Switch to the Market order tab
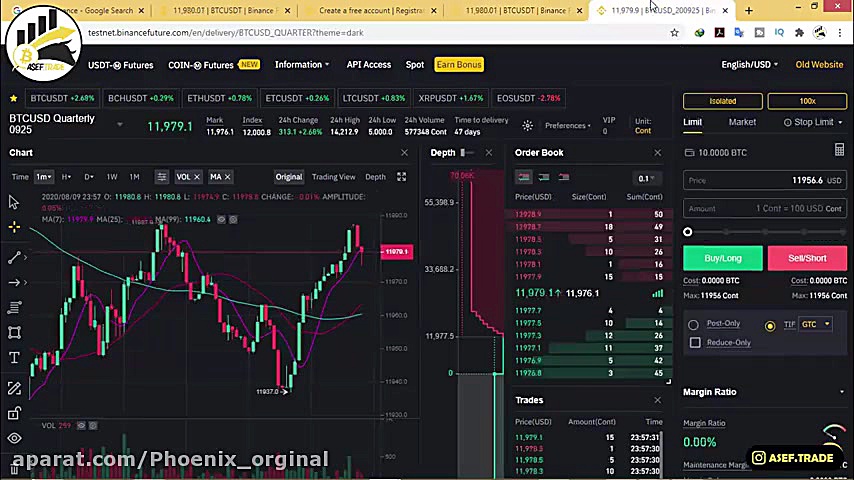This screenshot has height=480, width=854. coord(742,122)
